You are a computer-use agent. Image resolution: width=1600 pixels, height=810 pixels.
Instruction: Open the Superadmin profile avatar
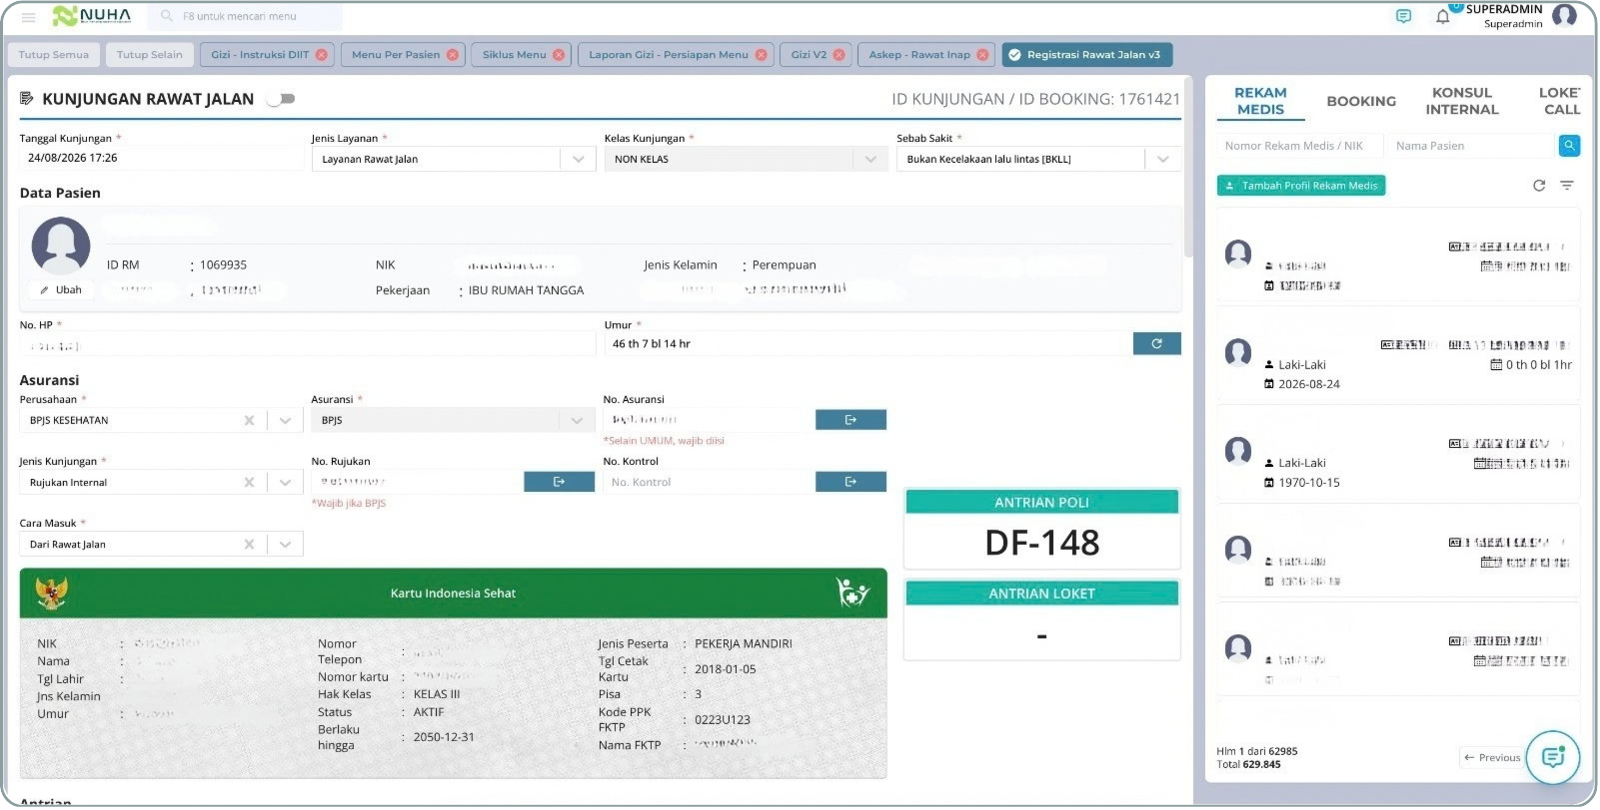click(1565, 15)
